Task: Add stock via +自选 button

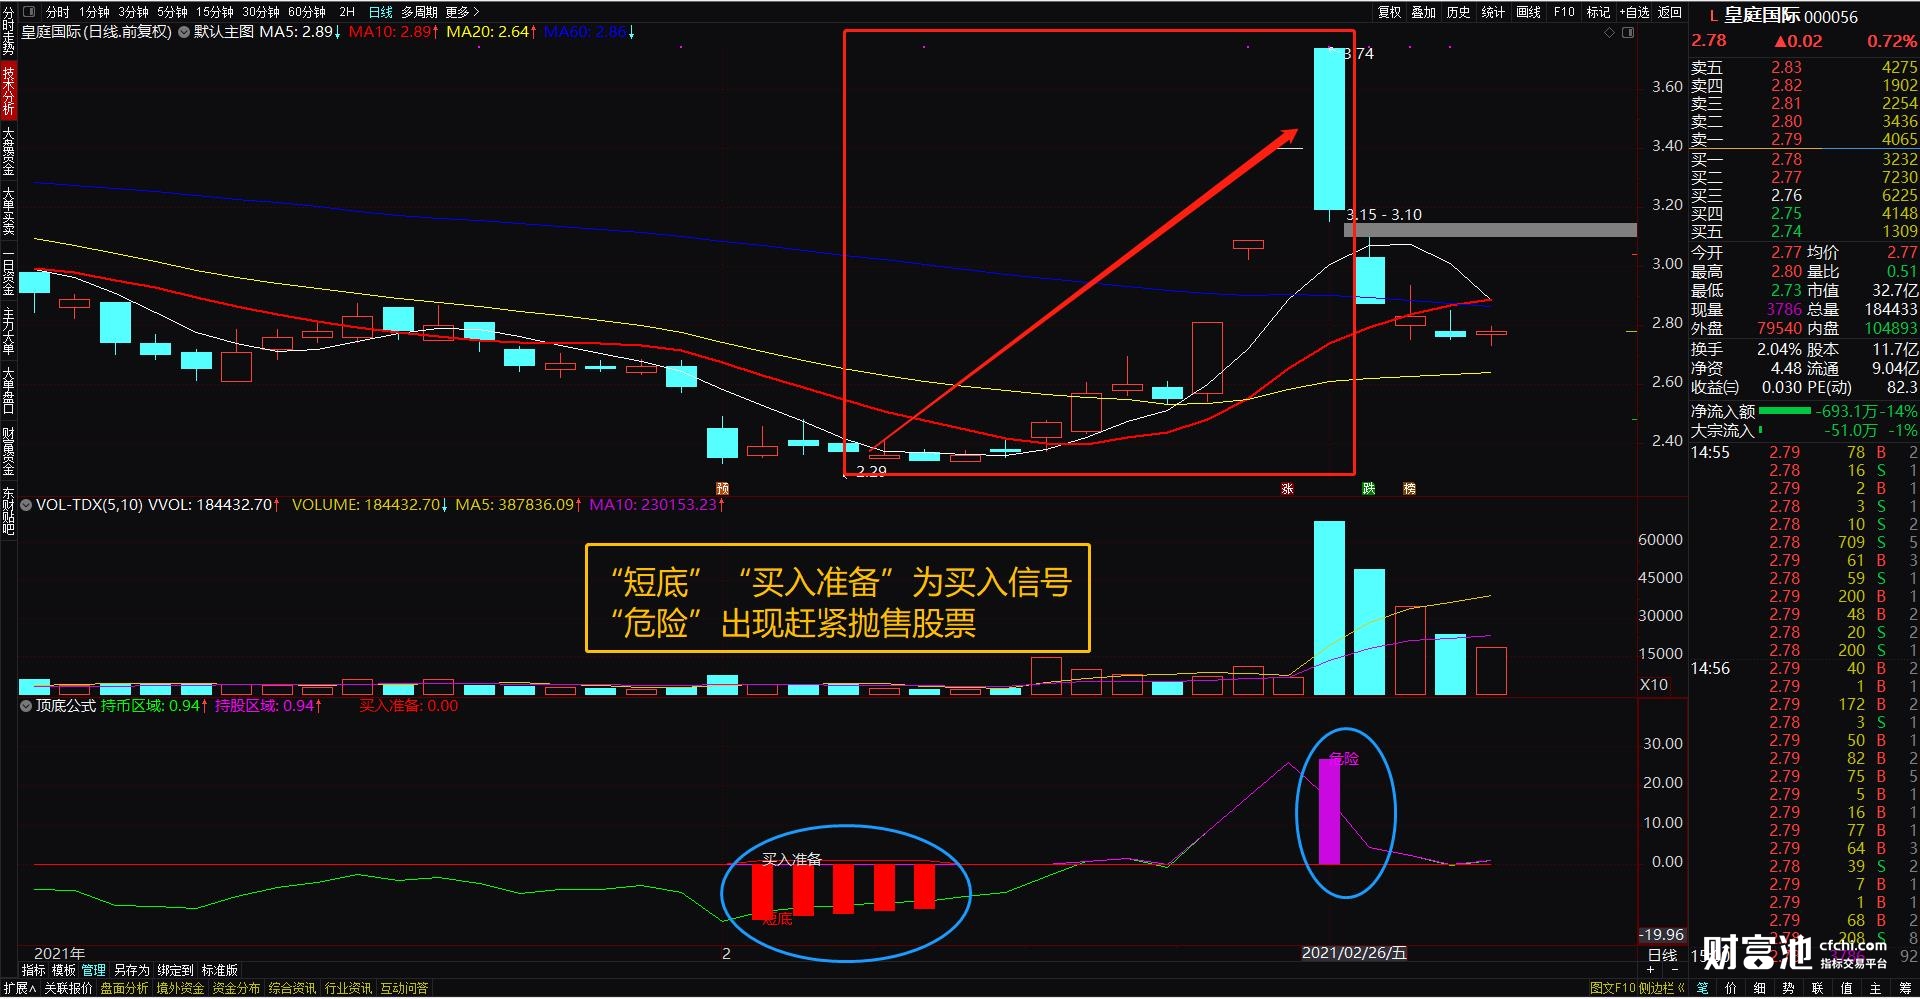Action: [x=1635, y=12]
